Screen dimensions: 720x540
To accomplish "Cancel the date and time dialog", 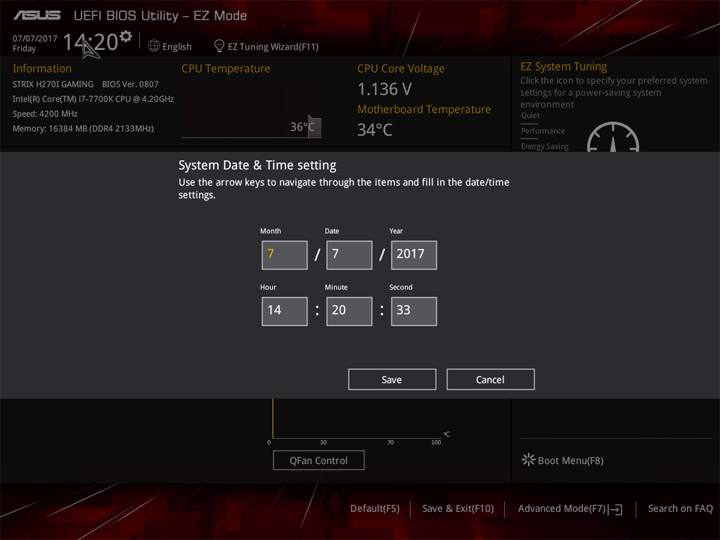I will pyautogui.click(x=490, y=379).
